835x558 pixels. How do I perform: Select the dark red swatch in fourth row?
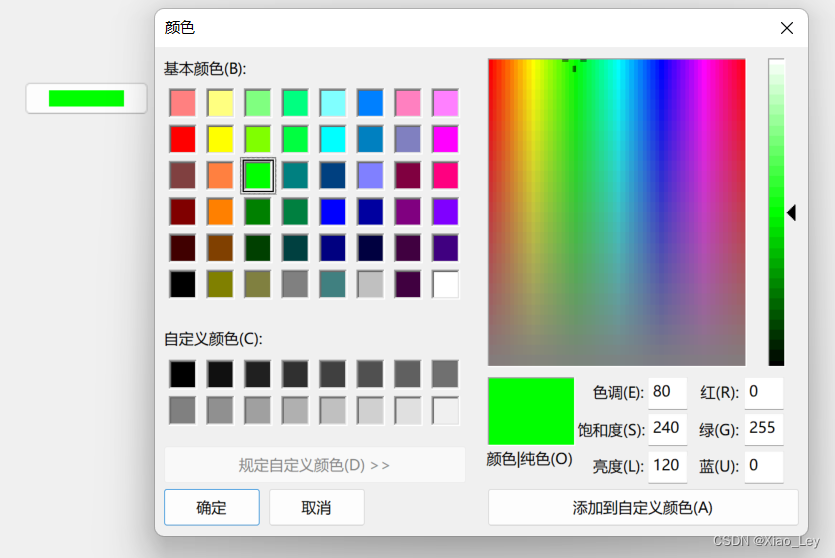183,211
